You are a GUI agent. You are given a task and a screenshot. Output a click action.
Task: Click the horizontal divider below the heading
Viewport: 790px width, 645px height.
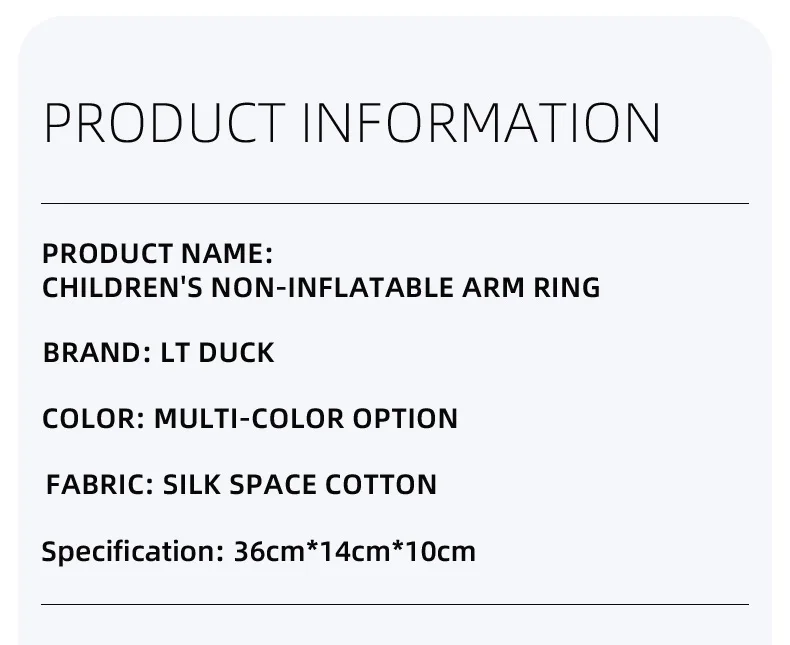[395, 204]
